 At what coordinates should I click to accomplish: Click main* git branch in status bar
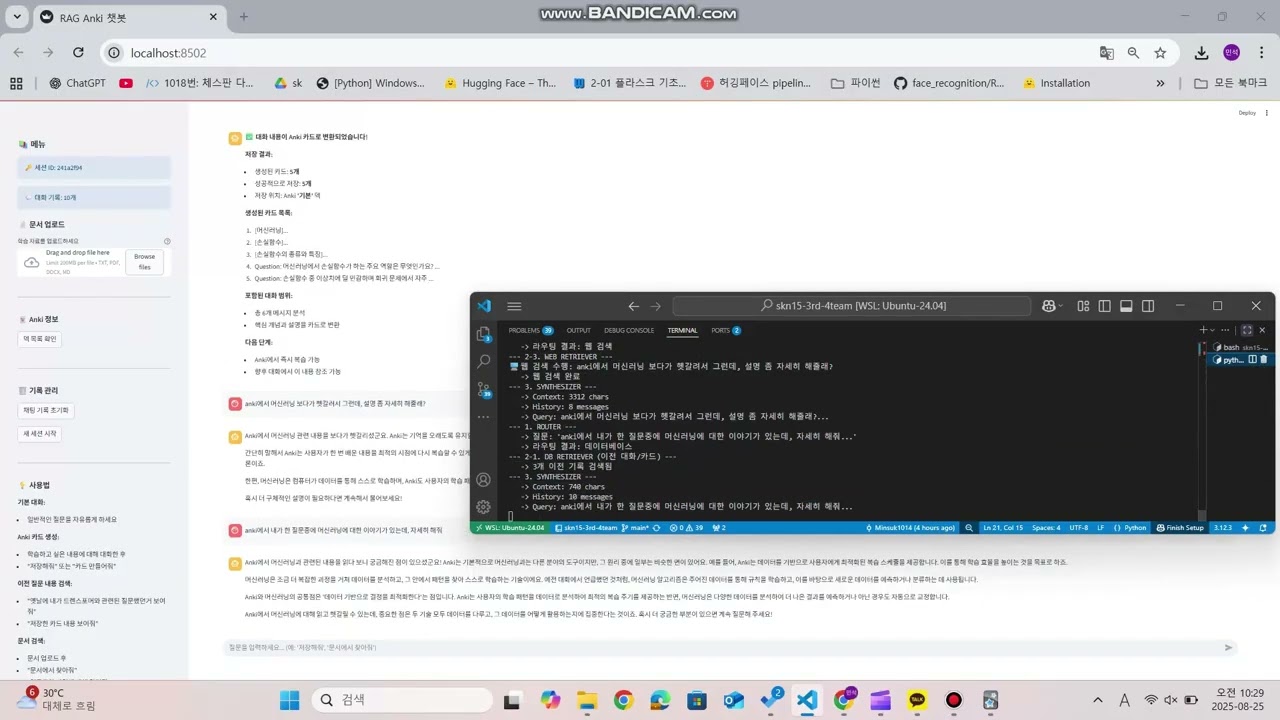[x=635, y=527]
